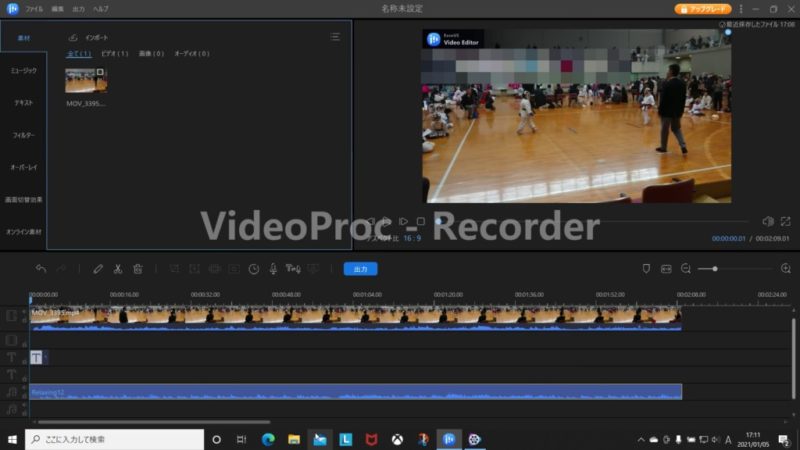Open the three-dot menu near Upgrade
This screenshot has width=800, height=450.
click(x=741, y=9)
